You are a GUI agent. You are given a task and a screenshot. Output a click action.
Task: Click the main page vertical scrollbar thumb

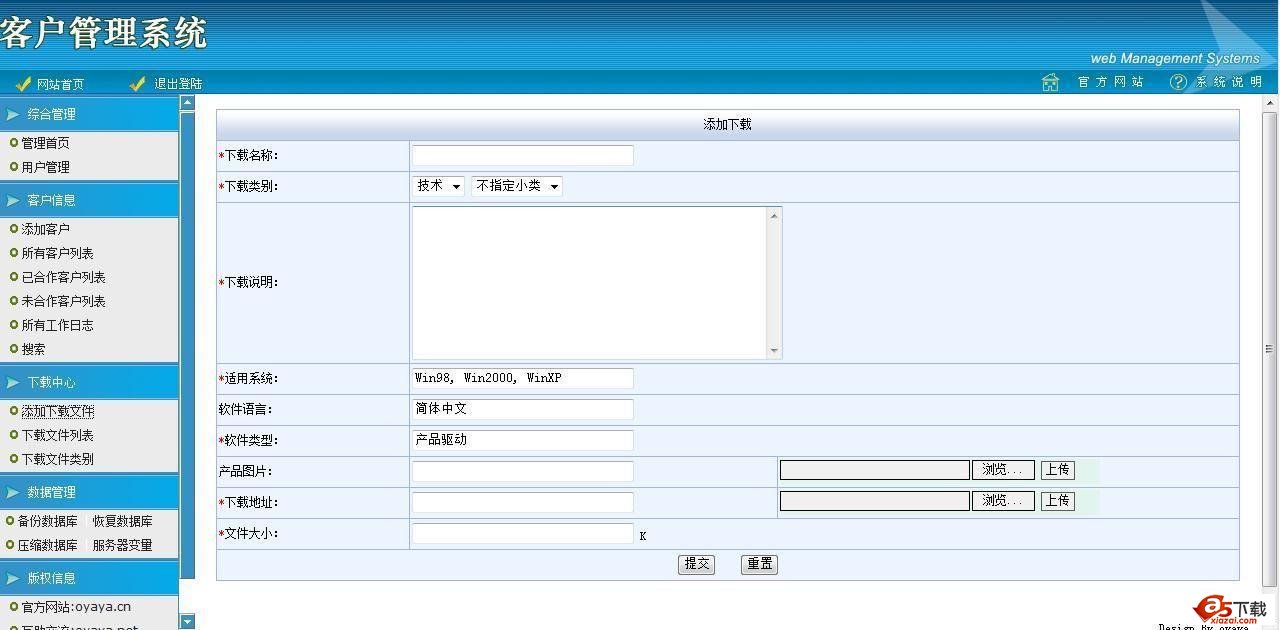coord(1270,349)
